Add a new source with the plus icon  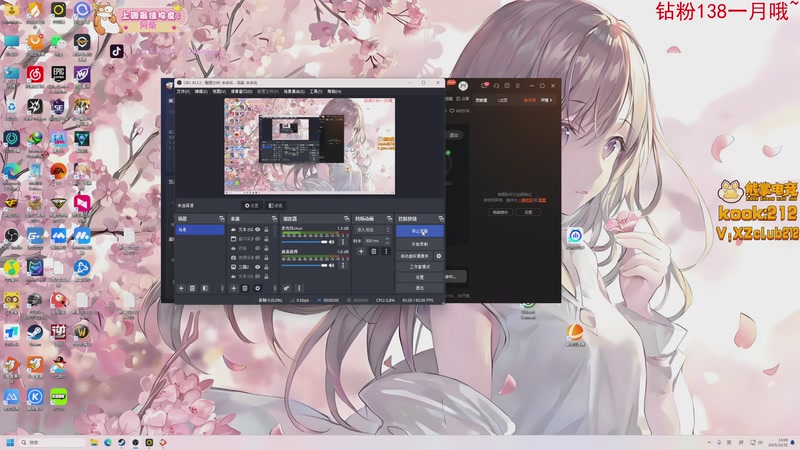pos(234,288)
